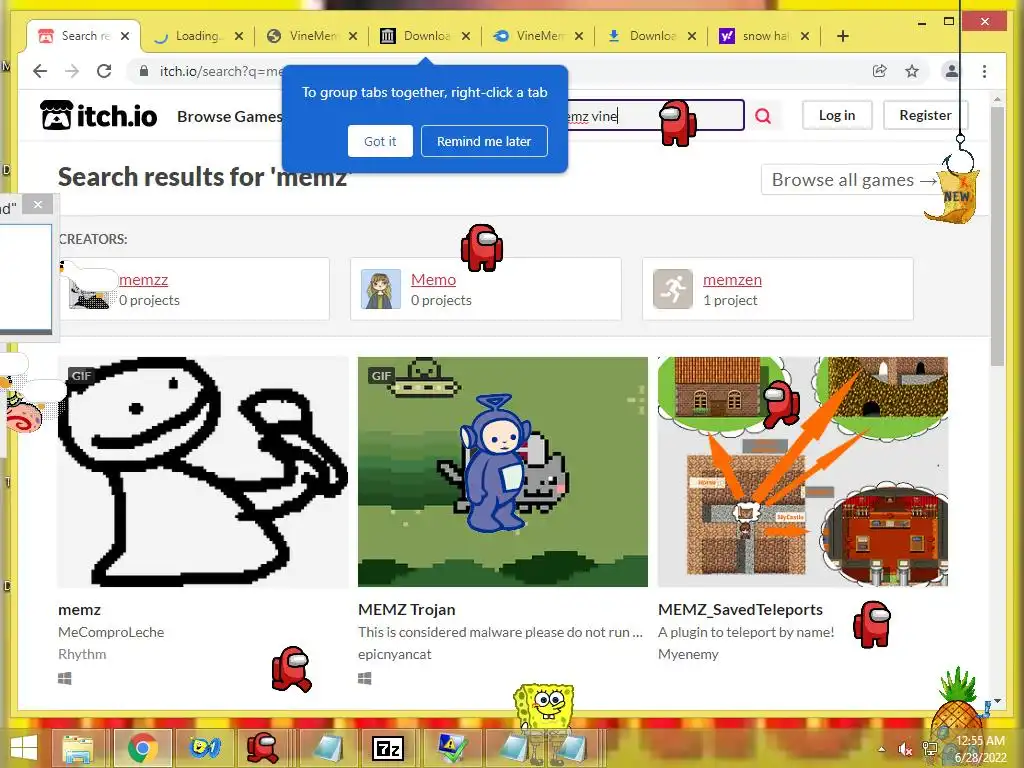The height and width of the screenshot is (768, 1024).
Task: Close the Loading tab
Action: pyautogui.click(x=239, y=36)
